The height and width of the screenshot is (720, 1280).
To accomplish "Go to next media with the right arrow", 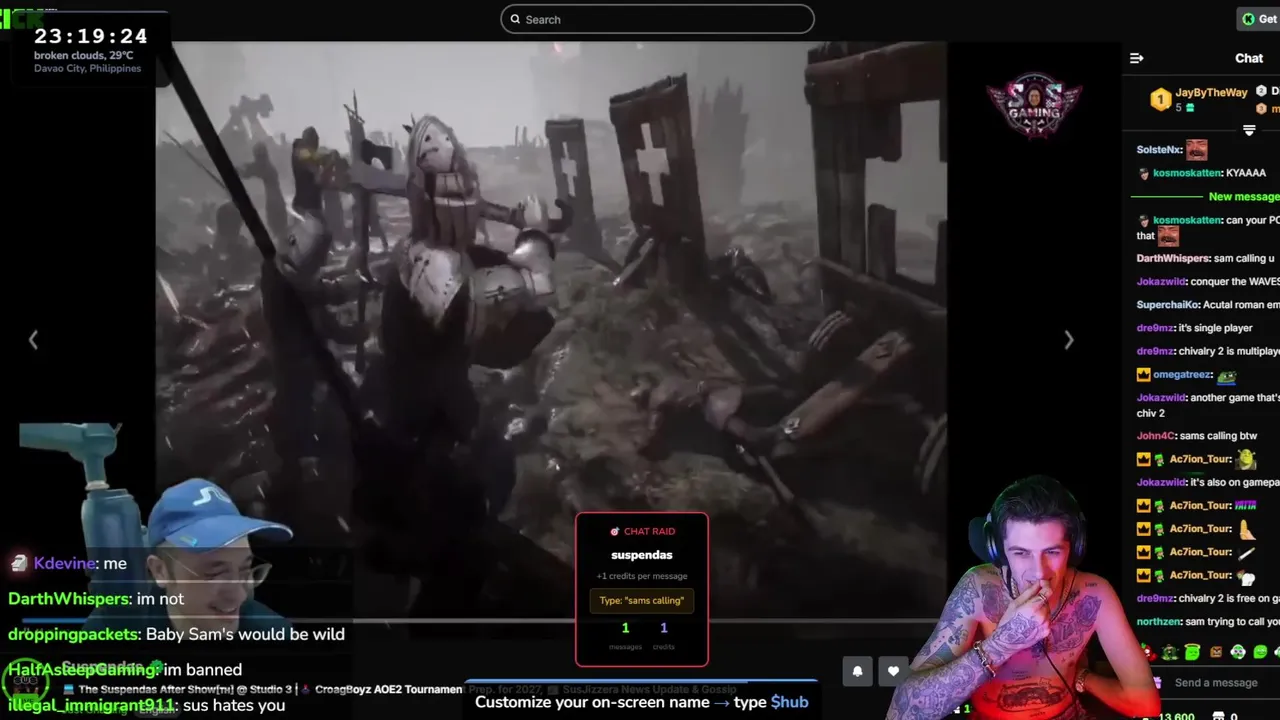I will pos(1068,340).
